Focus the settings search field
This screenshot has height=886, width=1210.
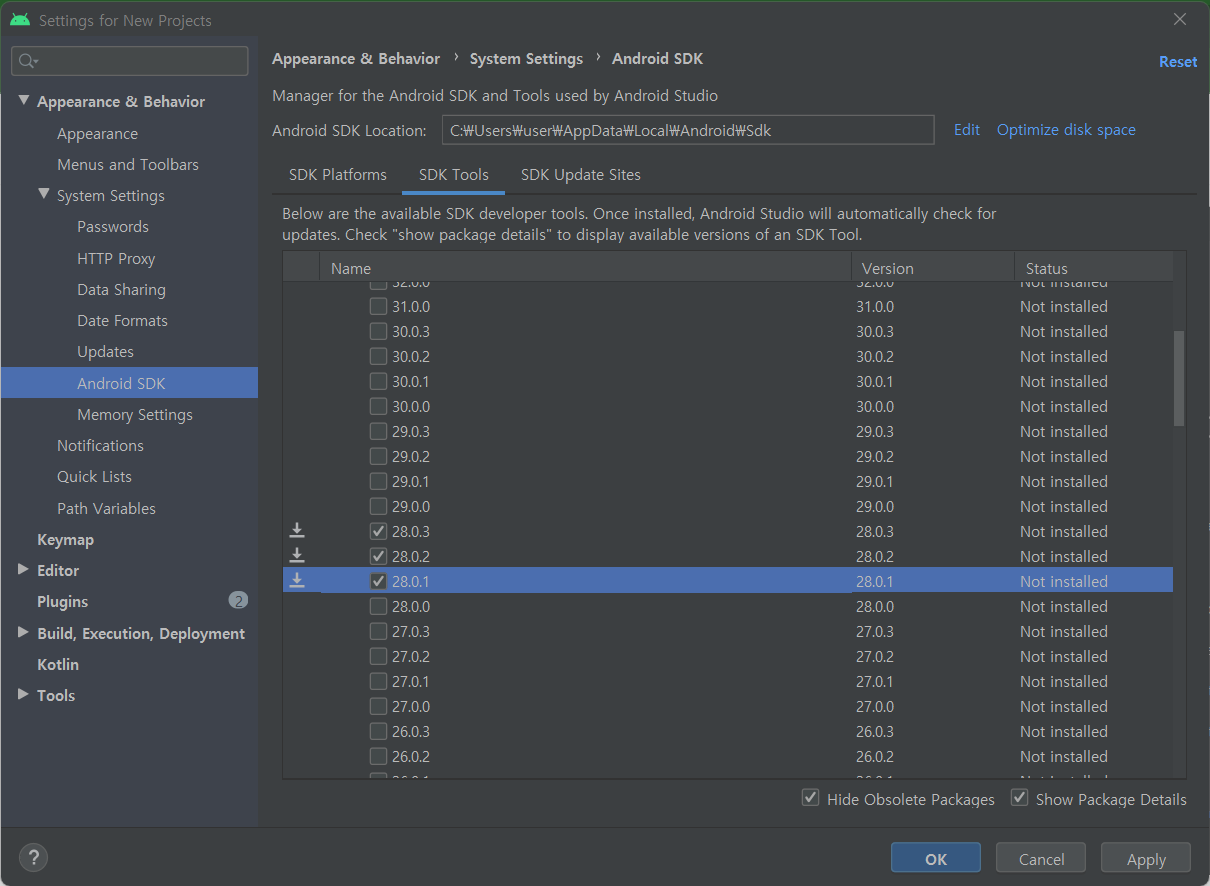tap(130, 61)
